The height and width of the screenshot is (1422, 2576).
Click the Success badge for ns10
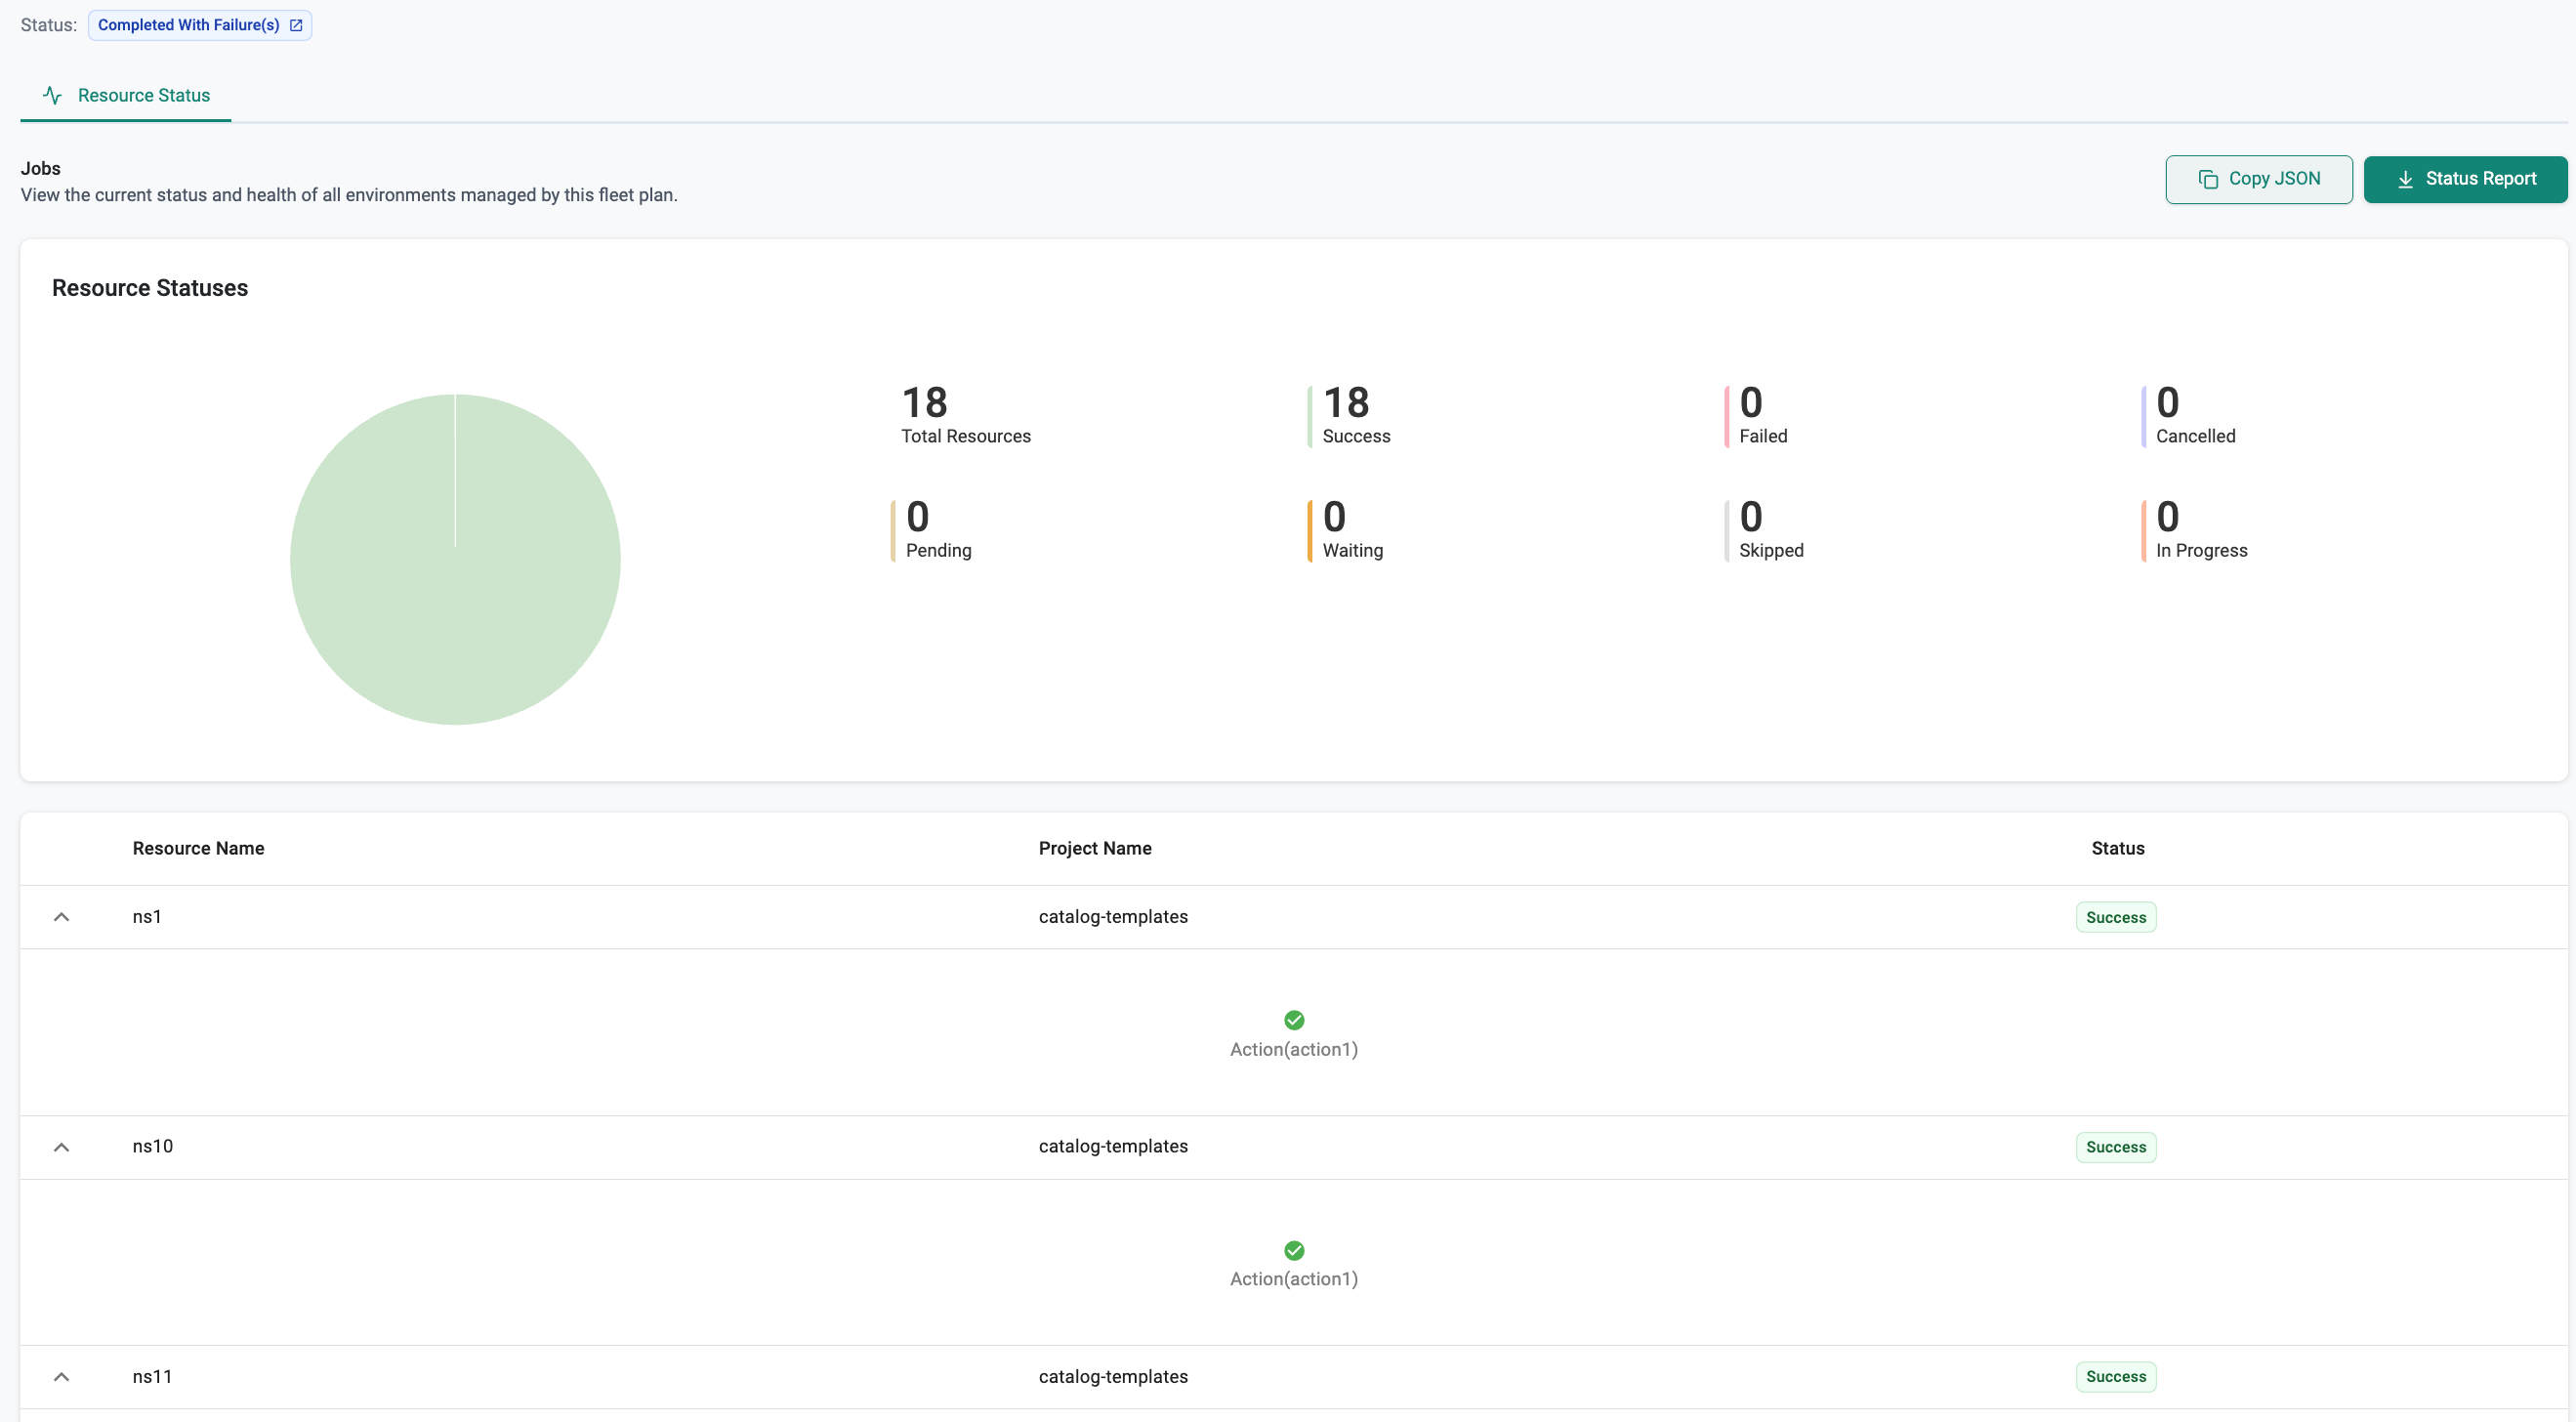pos(2115,1147)
